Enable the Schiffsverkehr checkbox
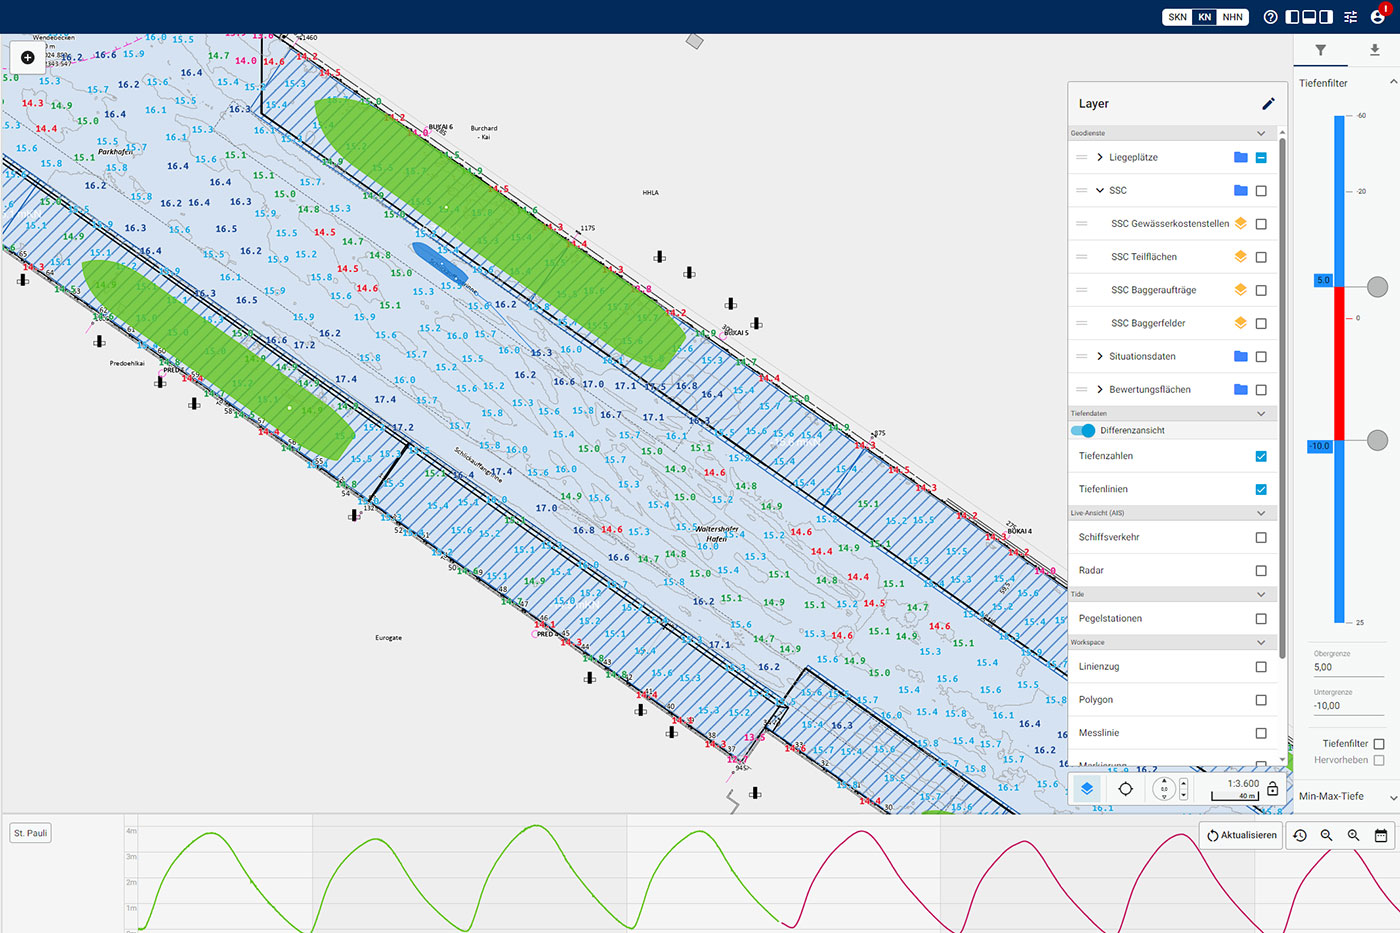This screenshot has height=933, width=1400. (1261, 538)
